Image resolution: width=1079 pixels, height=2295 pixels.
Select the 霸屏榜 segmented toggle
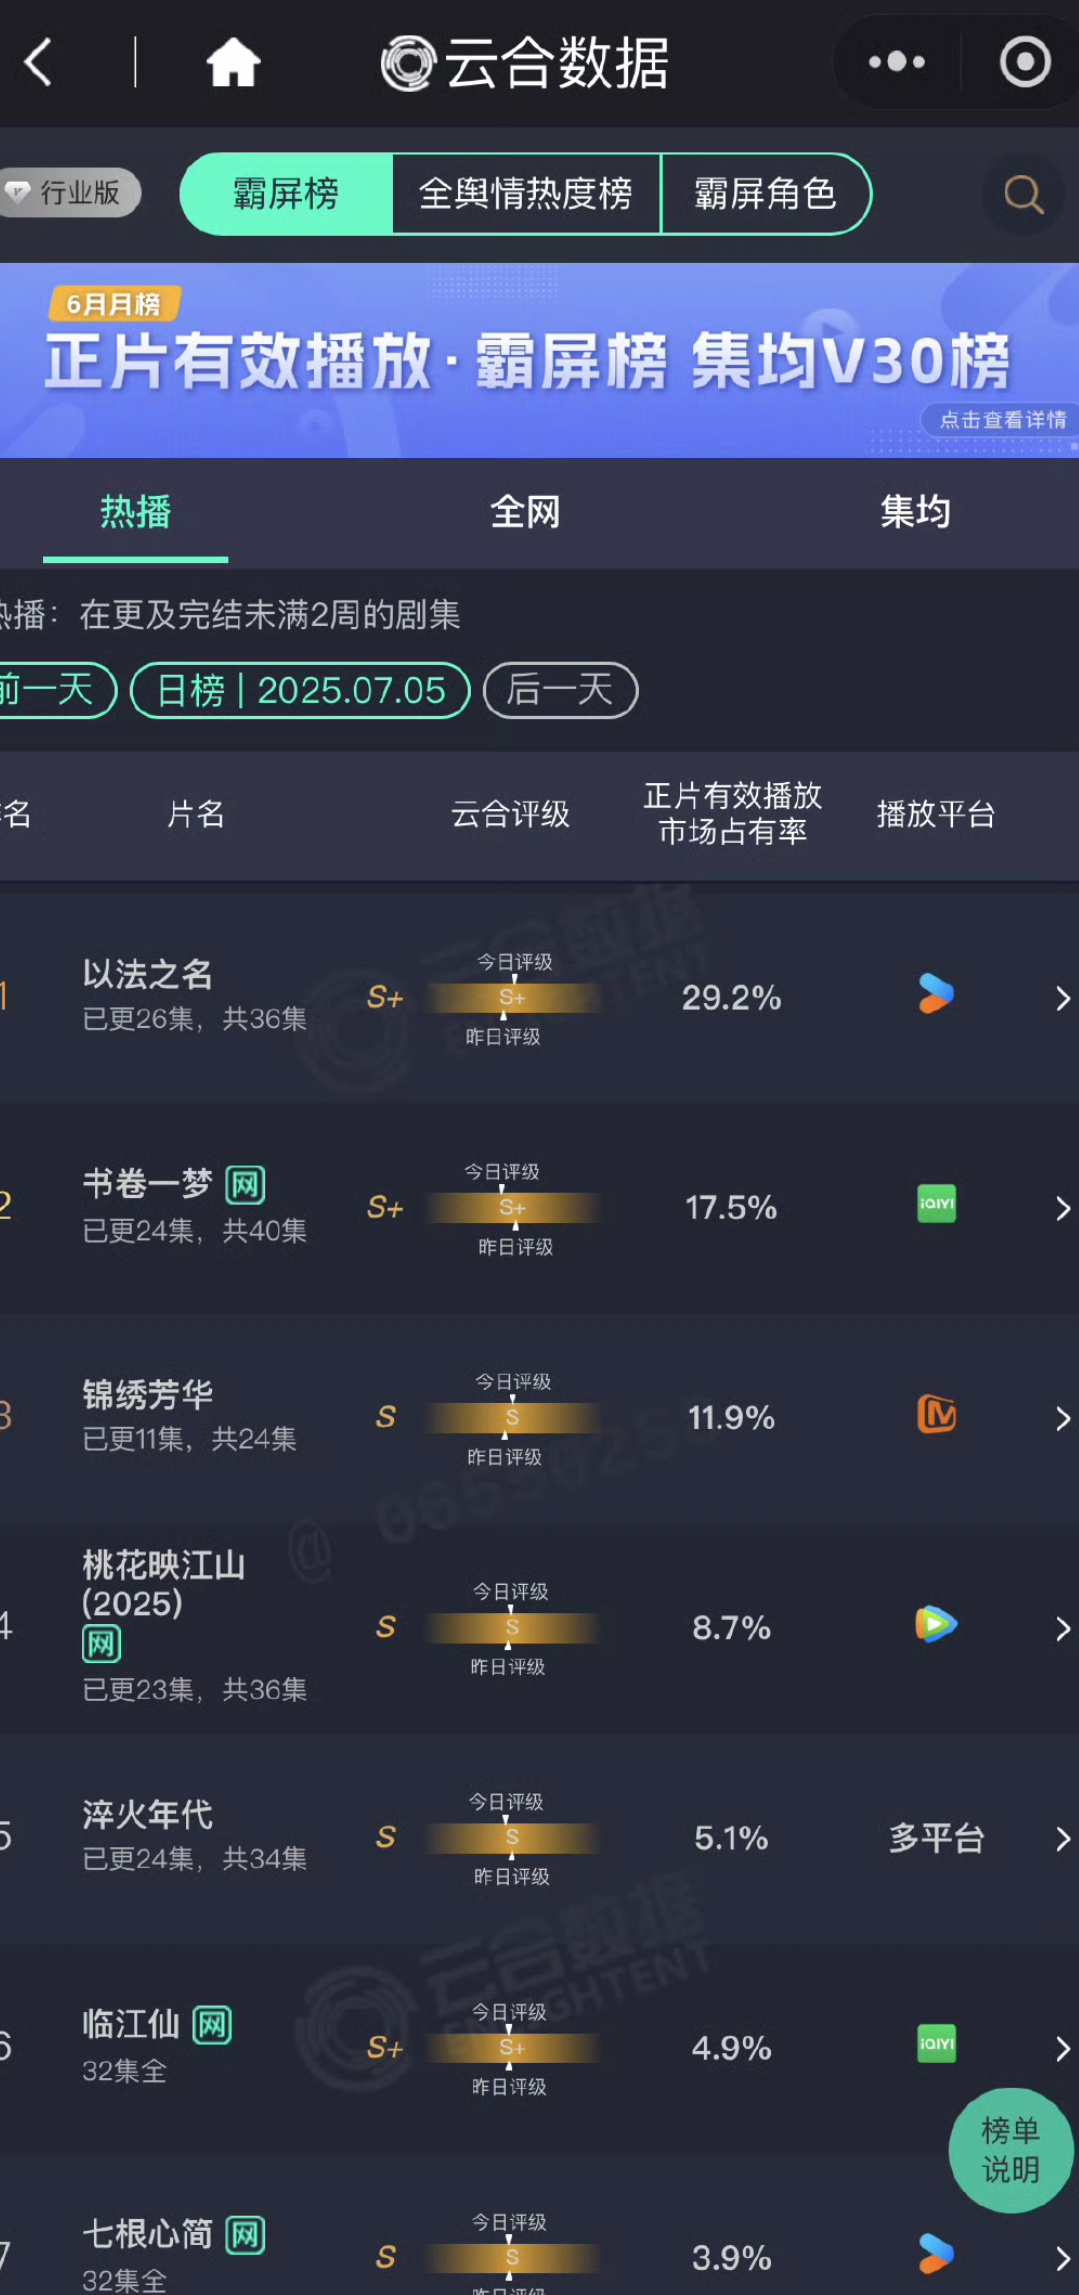tap(286, 194)
